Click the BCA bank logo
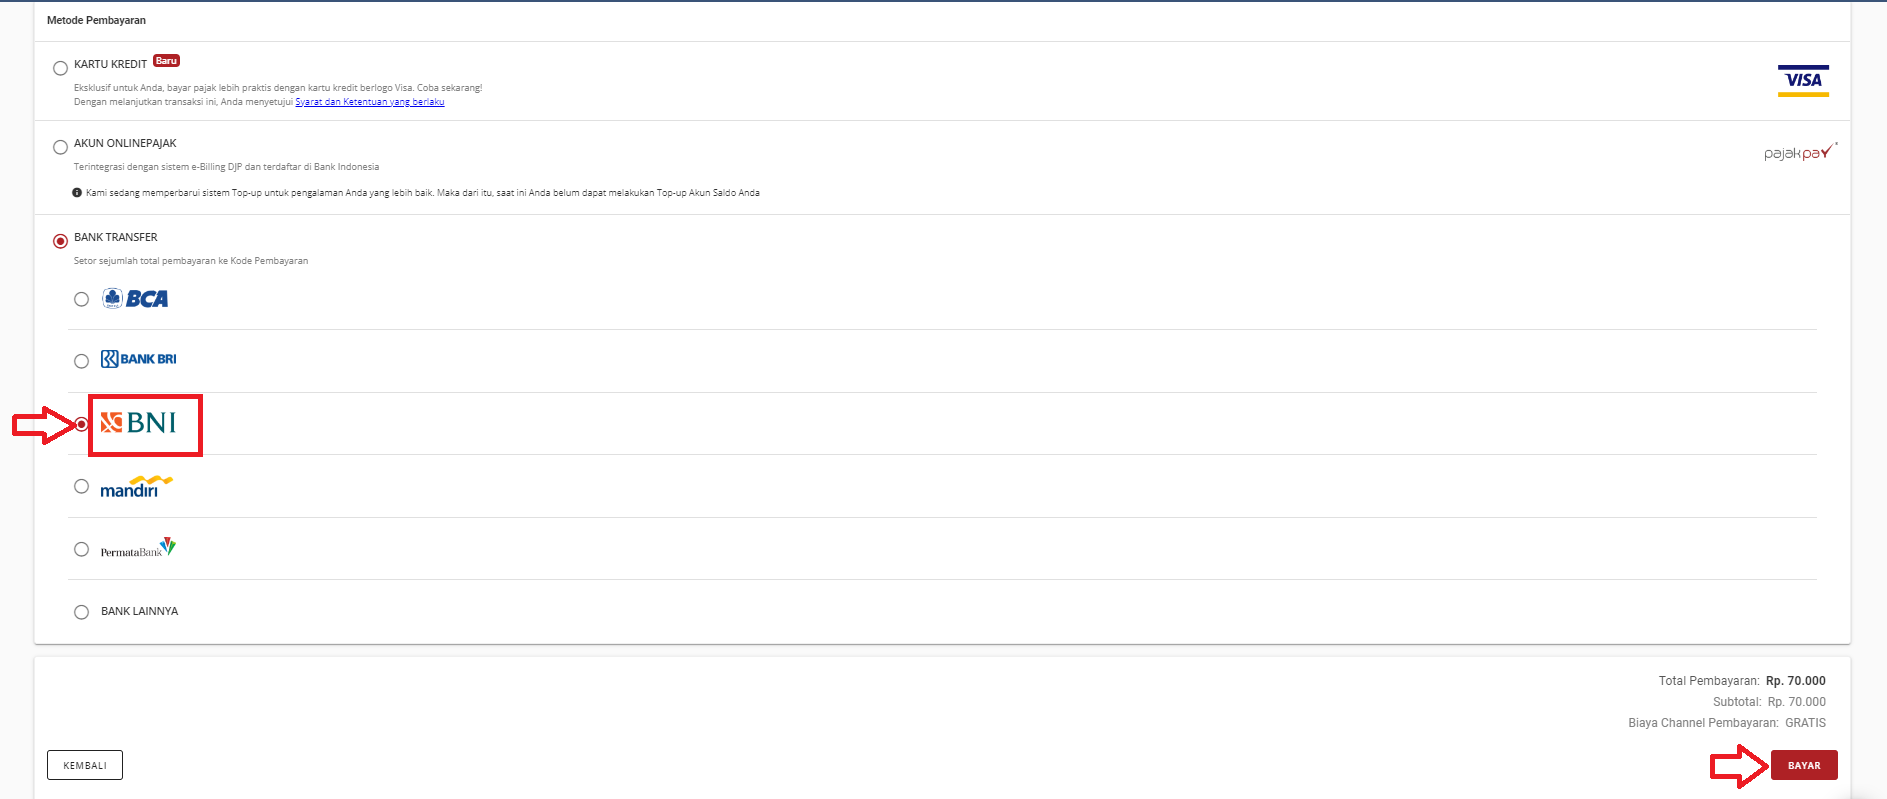The height and width of the screenshot is (799, 1887). pos(135,299)
